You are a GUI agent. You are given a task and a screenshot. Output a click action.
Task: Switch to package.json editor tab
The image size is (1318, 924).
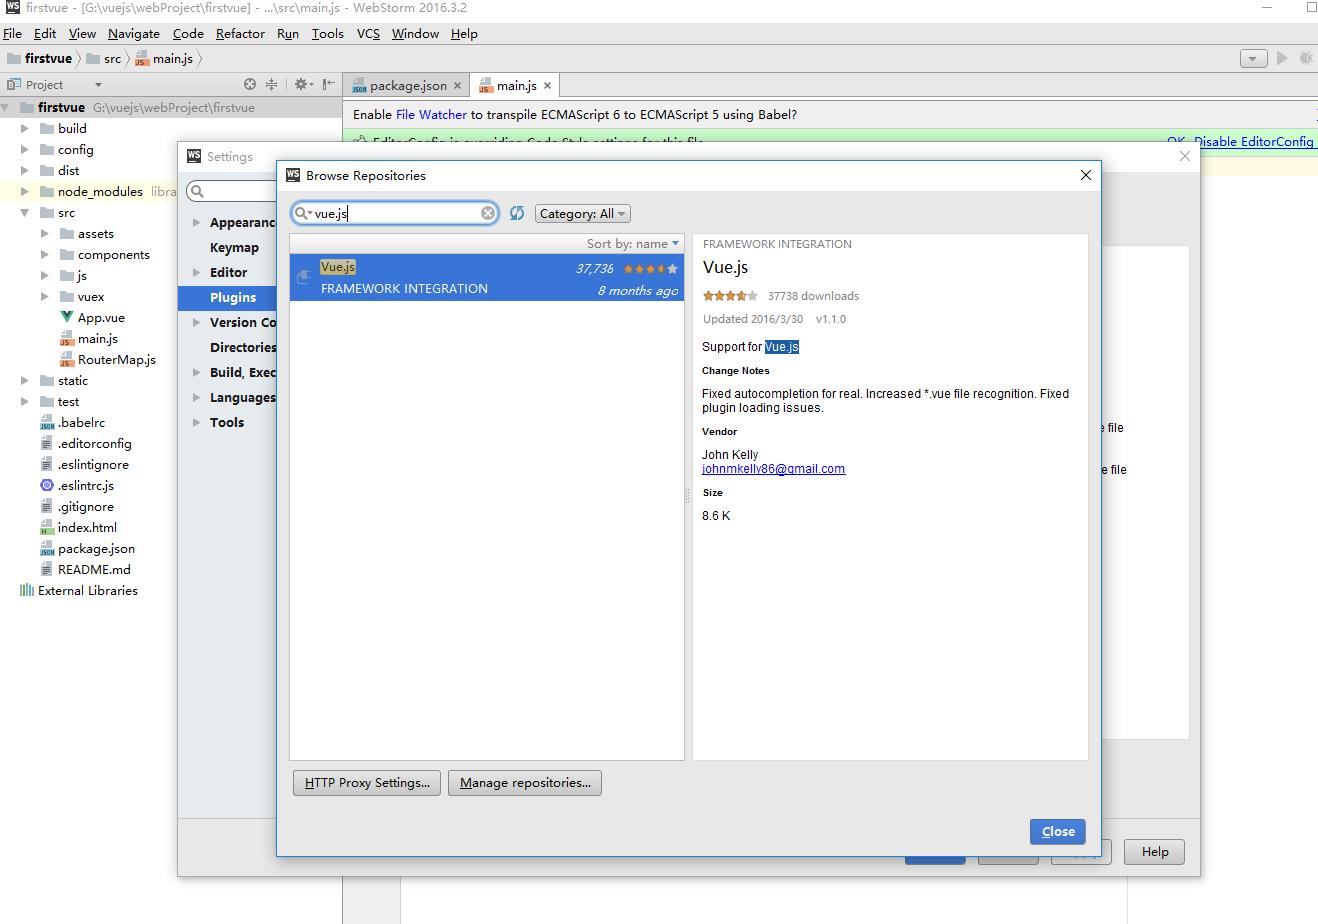pyautogui.click(x=408, y=86)
